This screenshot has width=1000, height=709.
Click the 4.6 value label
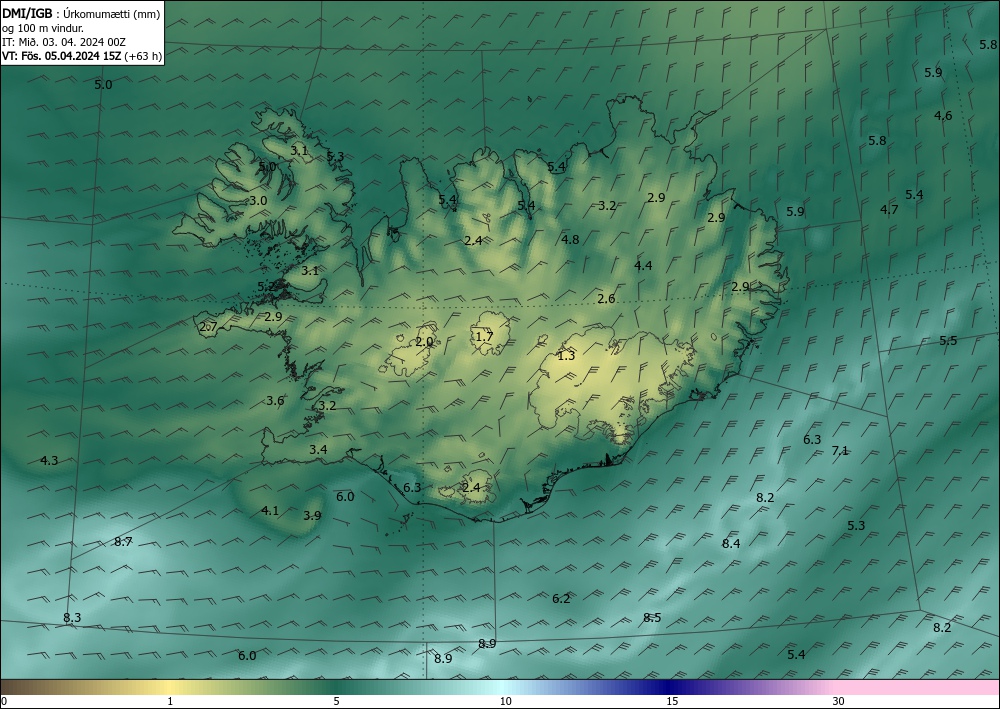(943, 115)
